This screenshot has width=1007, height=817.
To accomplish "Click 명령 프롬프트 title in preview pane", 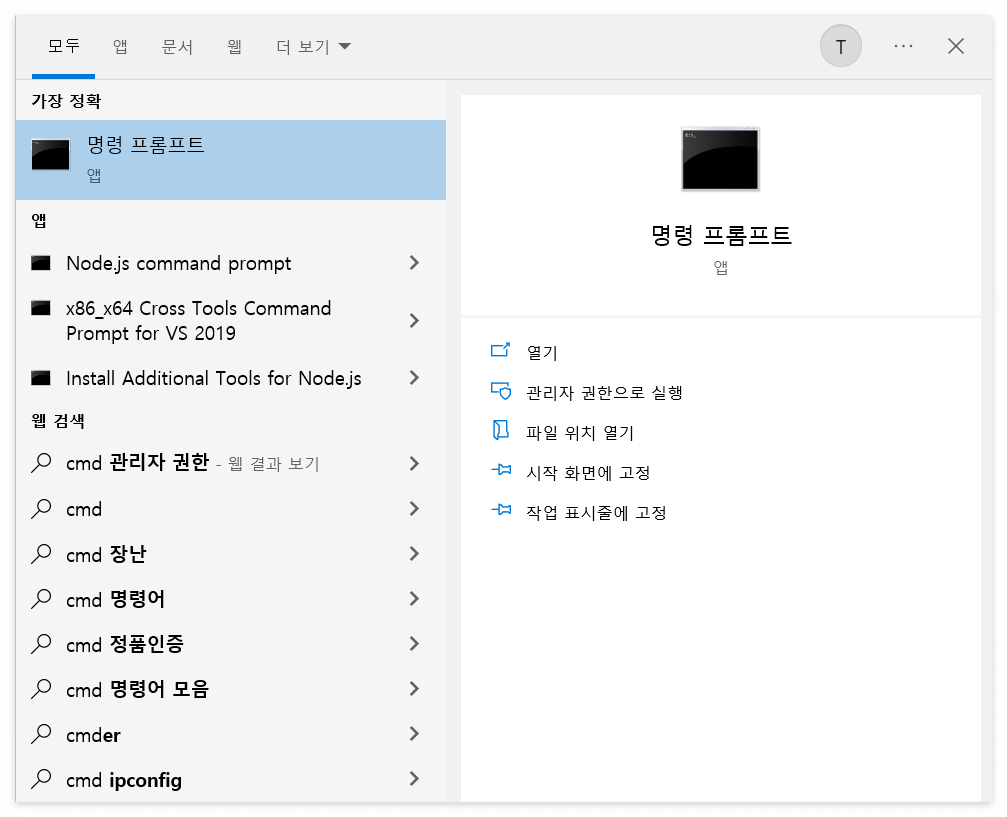I will [x=721, y=234].
